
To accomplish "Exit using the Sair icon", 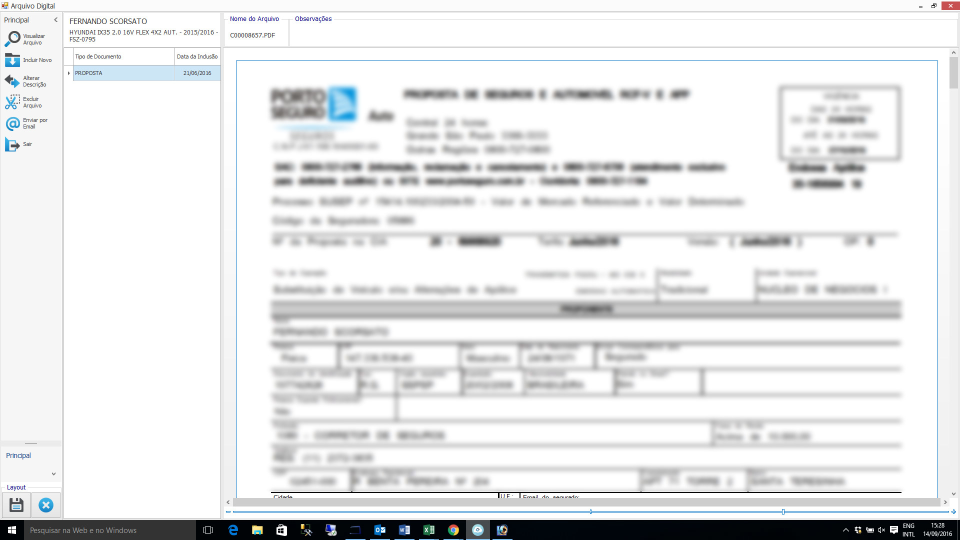I will [x=12, y=144].
